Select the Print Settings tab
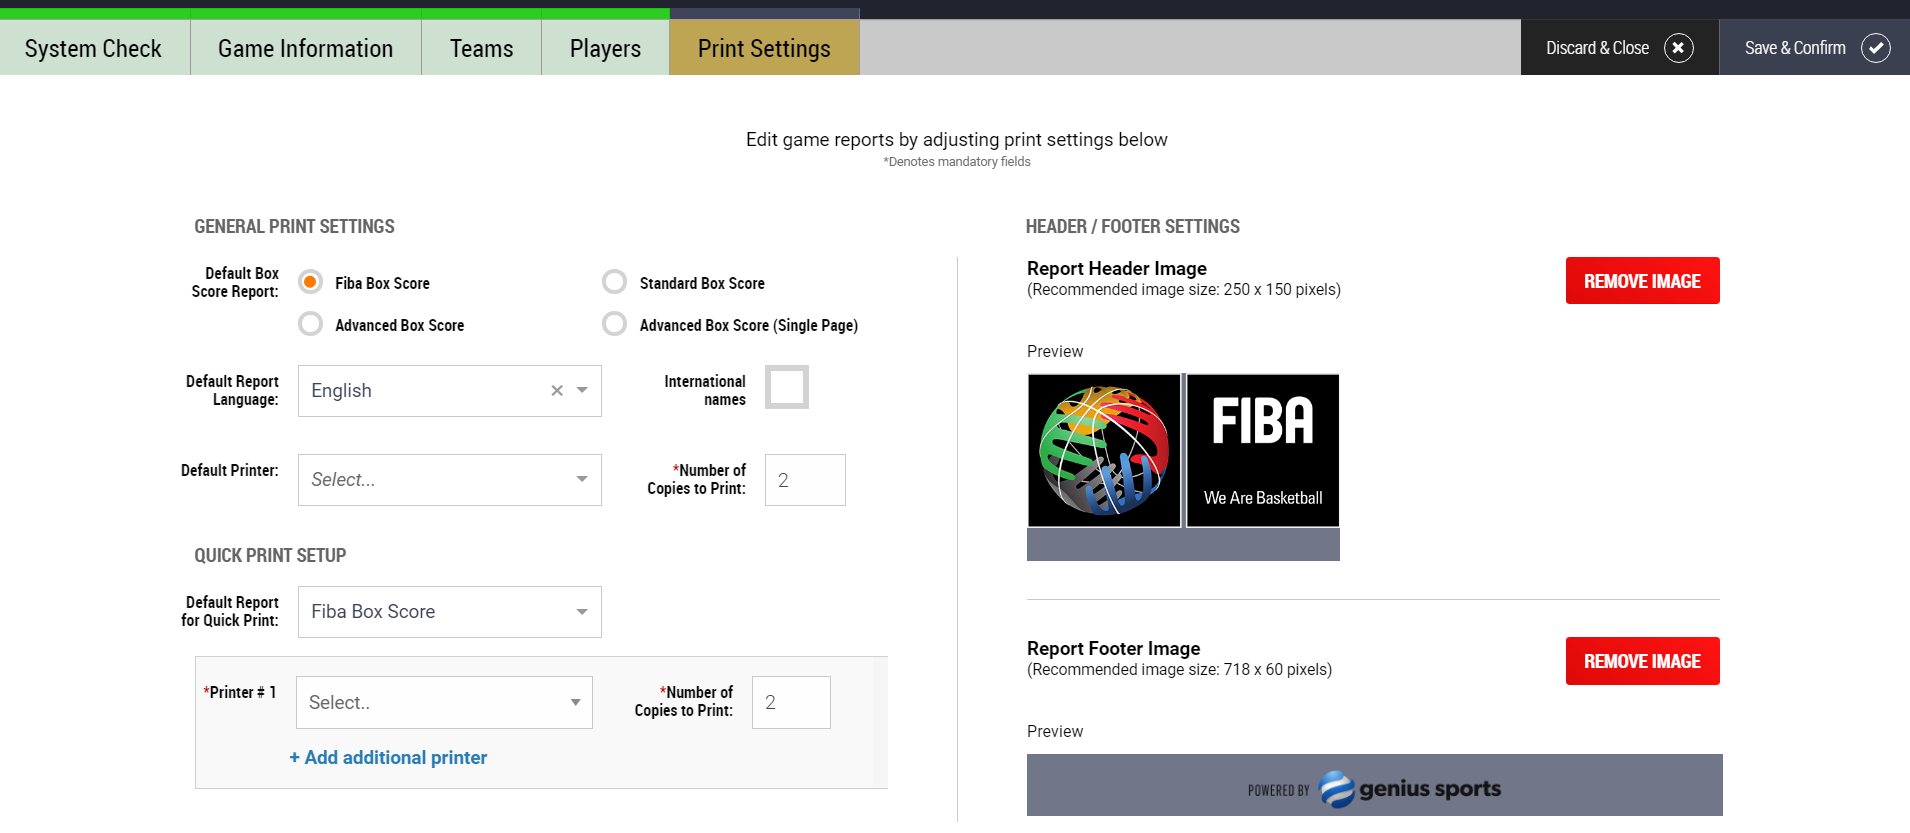 pyautogui.click(x=765, y=48)
